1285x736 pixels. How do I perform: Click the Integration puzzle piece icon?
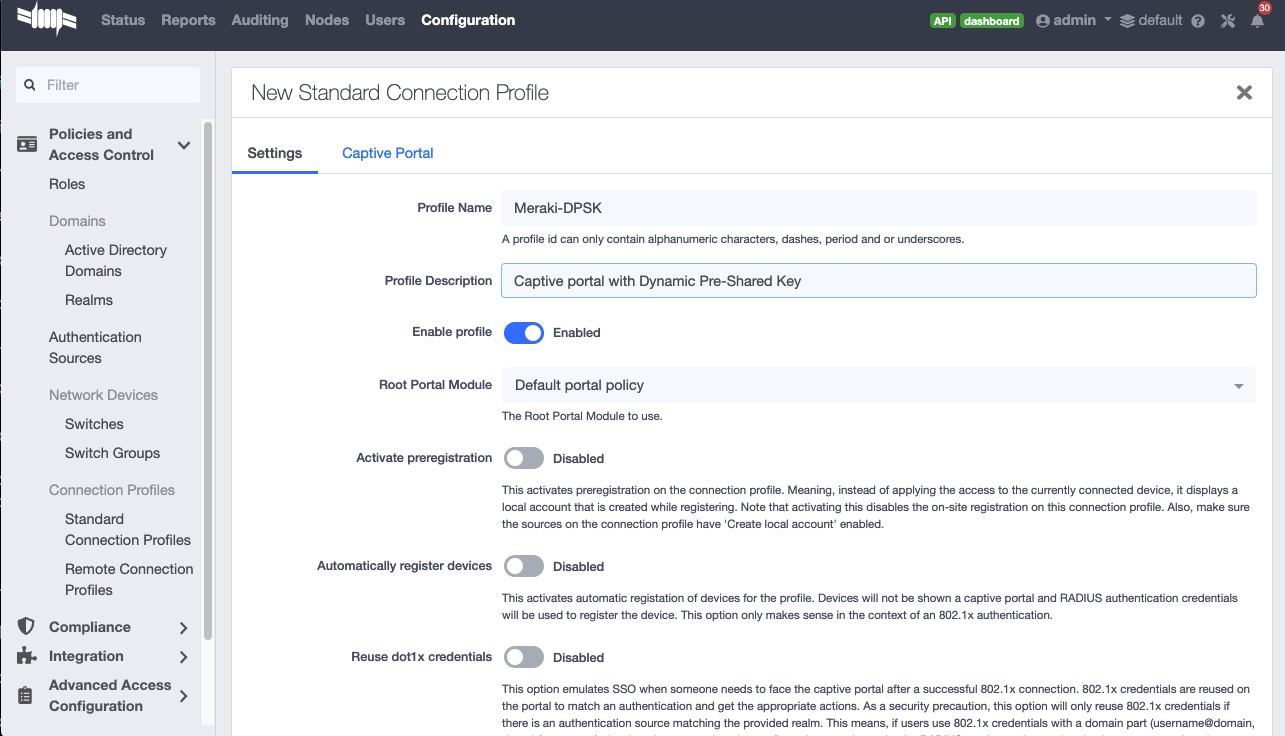pos(27,656)
